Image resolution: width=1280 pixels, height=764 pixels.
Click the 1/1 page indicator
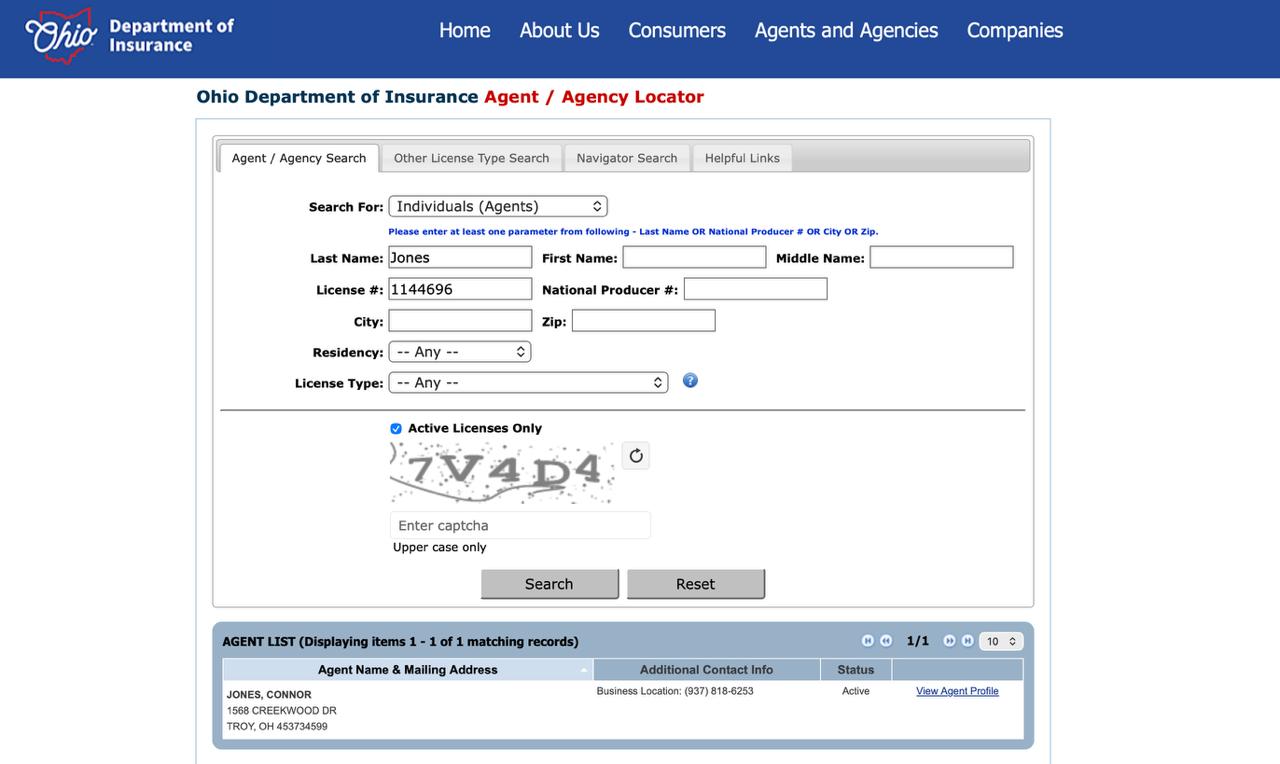tap(918, 641)
